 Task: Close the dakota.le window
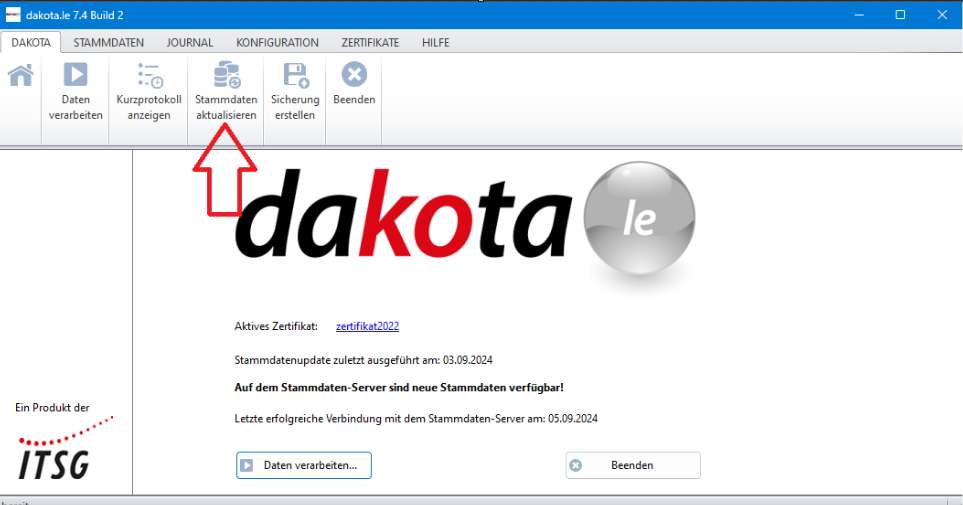click(x=942, y=15)
